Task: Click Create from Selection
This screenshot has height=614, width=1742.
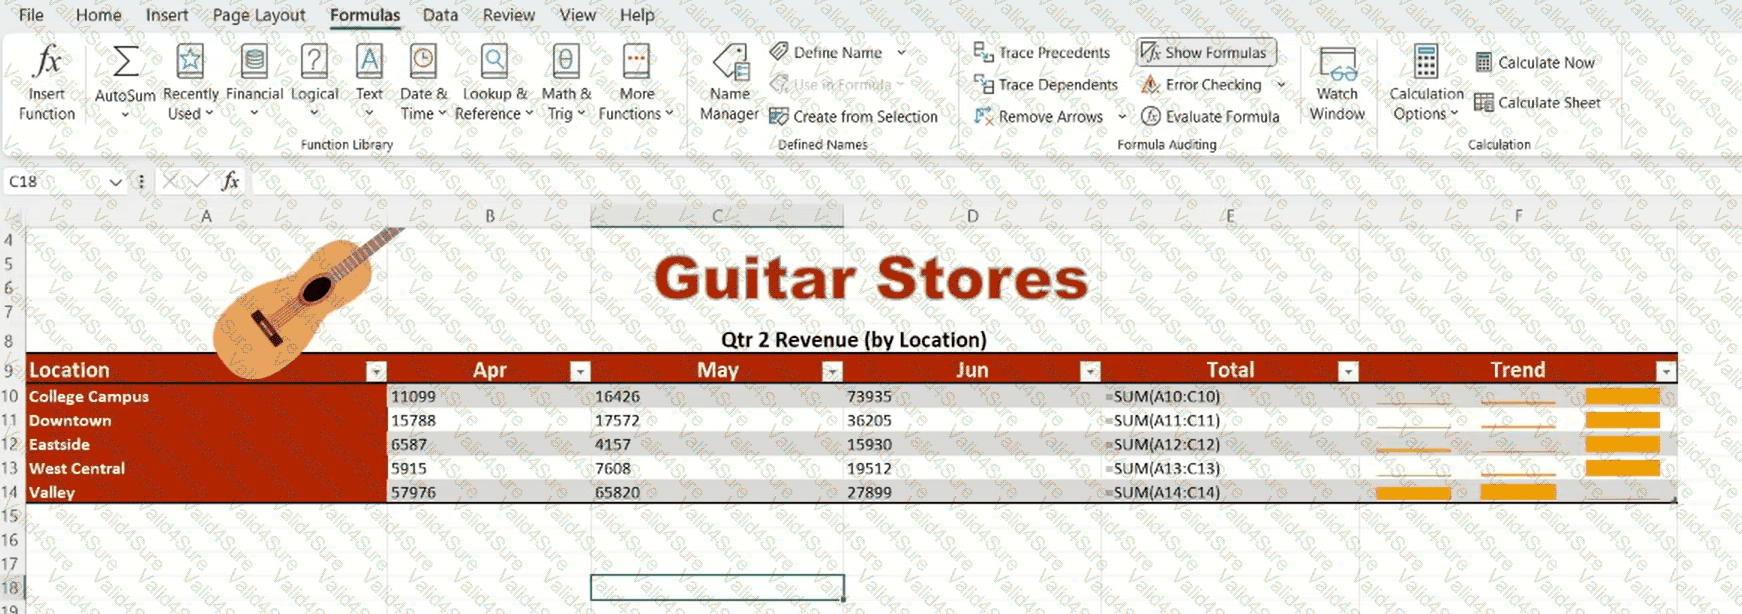Action: [853, 117]
